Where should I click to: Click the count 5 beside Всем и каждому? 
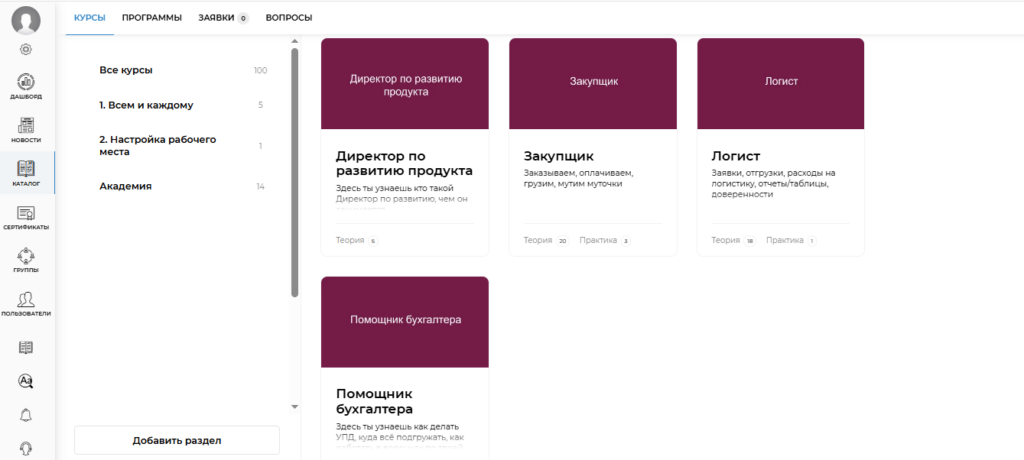(x=261, y=105)
